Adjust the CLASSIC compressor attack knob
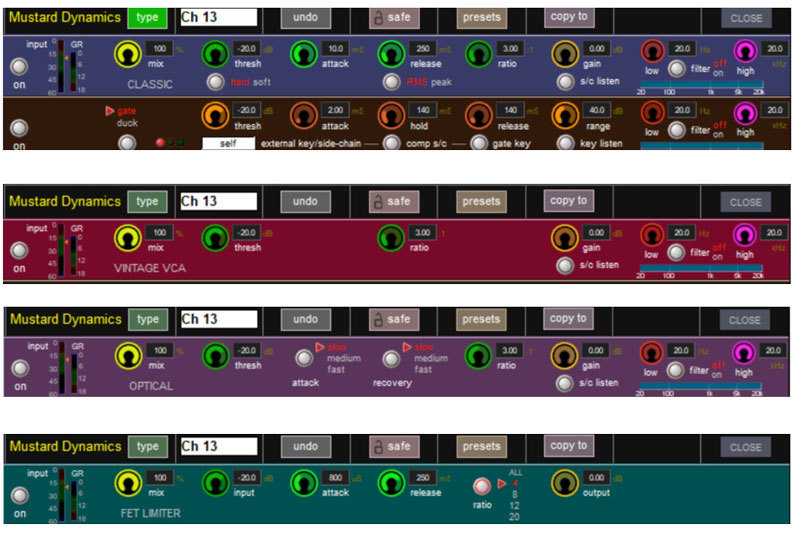 (304, 55)
